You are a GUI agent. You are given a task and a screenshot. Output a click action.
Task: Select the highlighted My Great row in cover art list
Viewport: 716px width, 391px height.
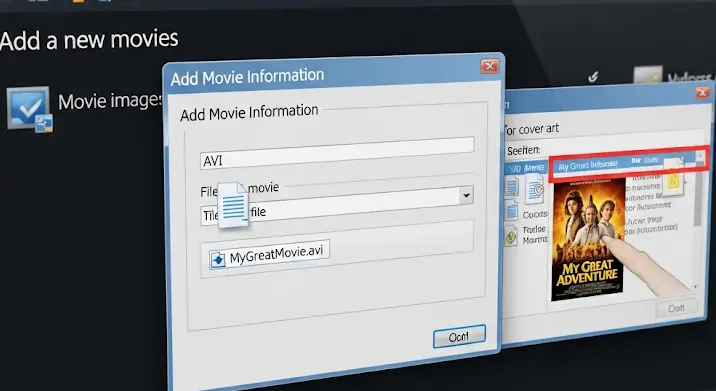pyautogui.click(x=628, y=163)
